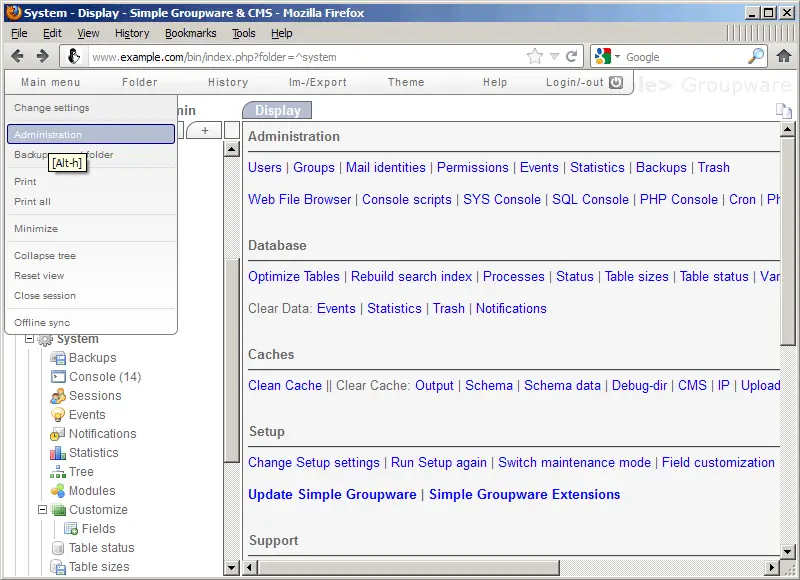Click Rebuild search index link
Viewport: 800px width, 580px height.
411,276
